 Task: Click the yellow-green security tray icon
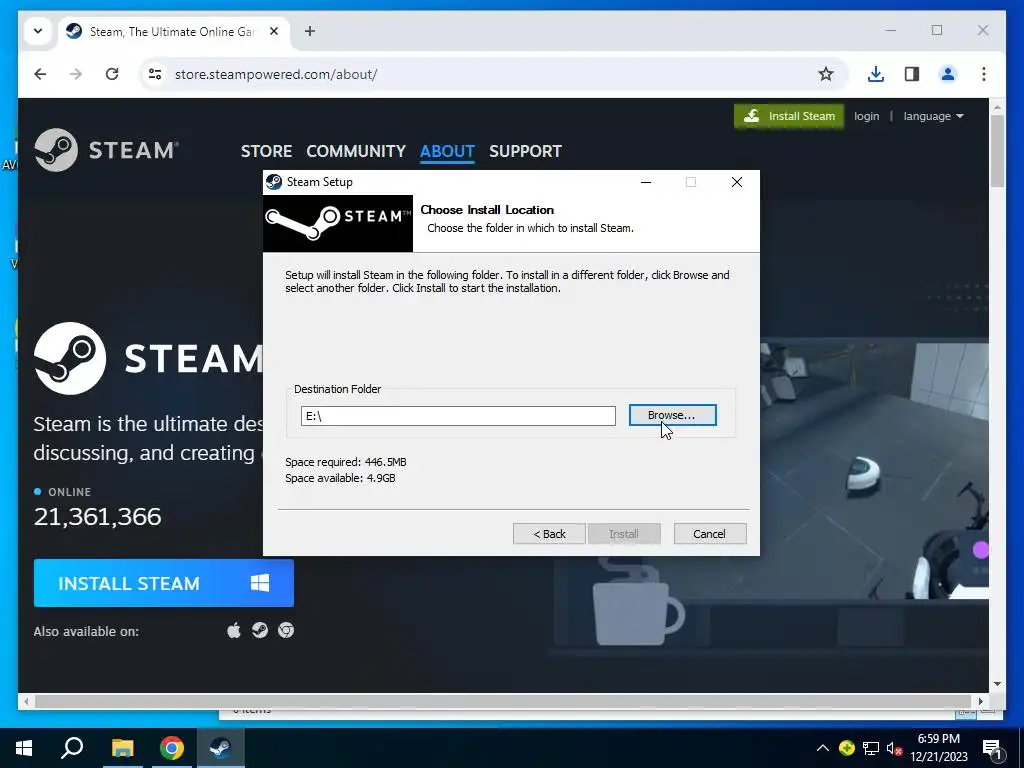pos(846,748)
